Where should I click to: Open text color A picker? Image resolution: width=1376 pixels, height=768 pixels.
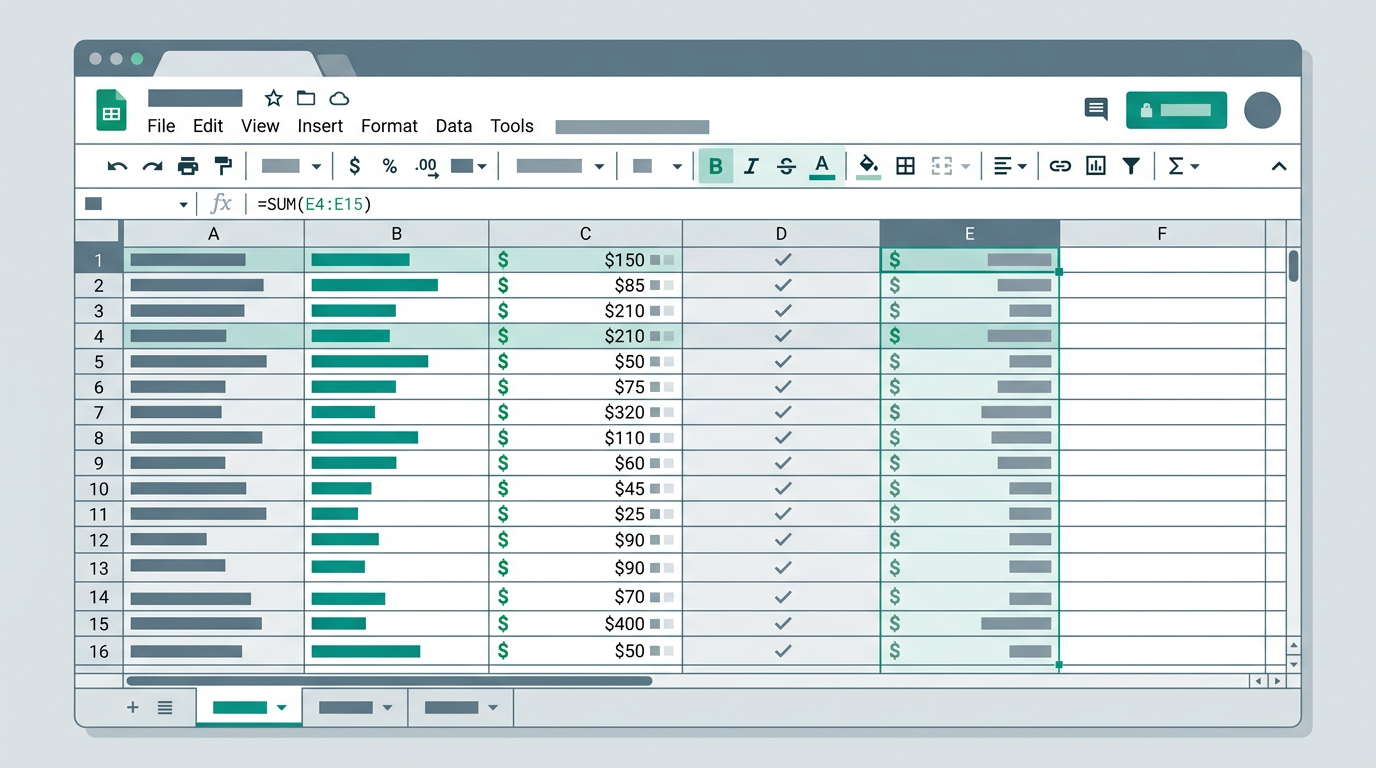pyautogui.click(x=822, y=166)
